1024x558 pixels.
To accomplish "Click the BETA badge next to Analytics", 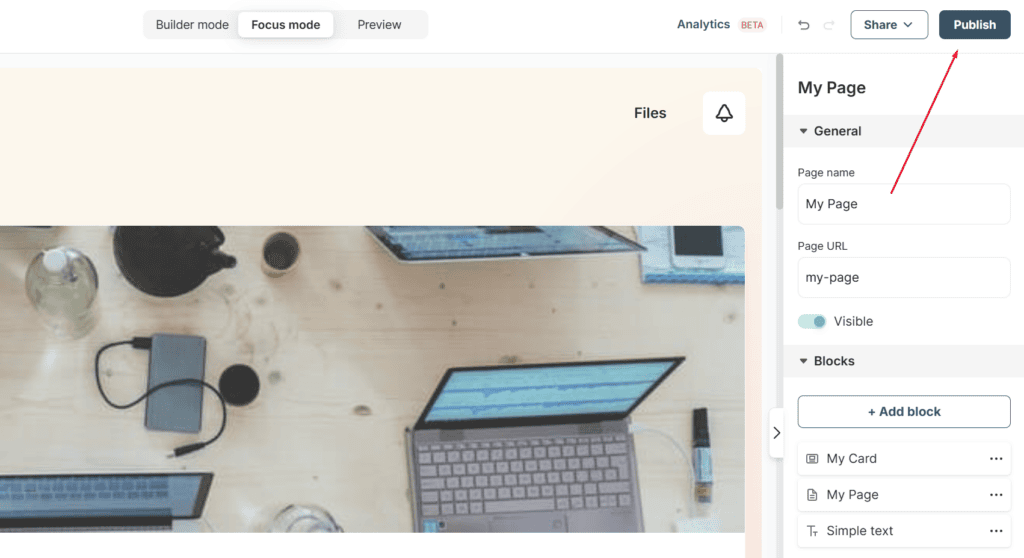I will coord(752,25).
